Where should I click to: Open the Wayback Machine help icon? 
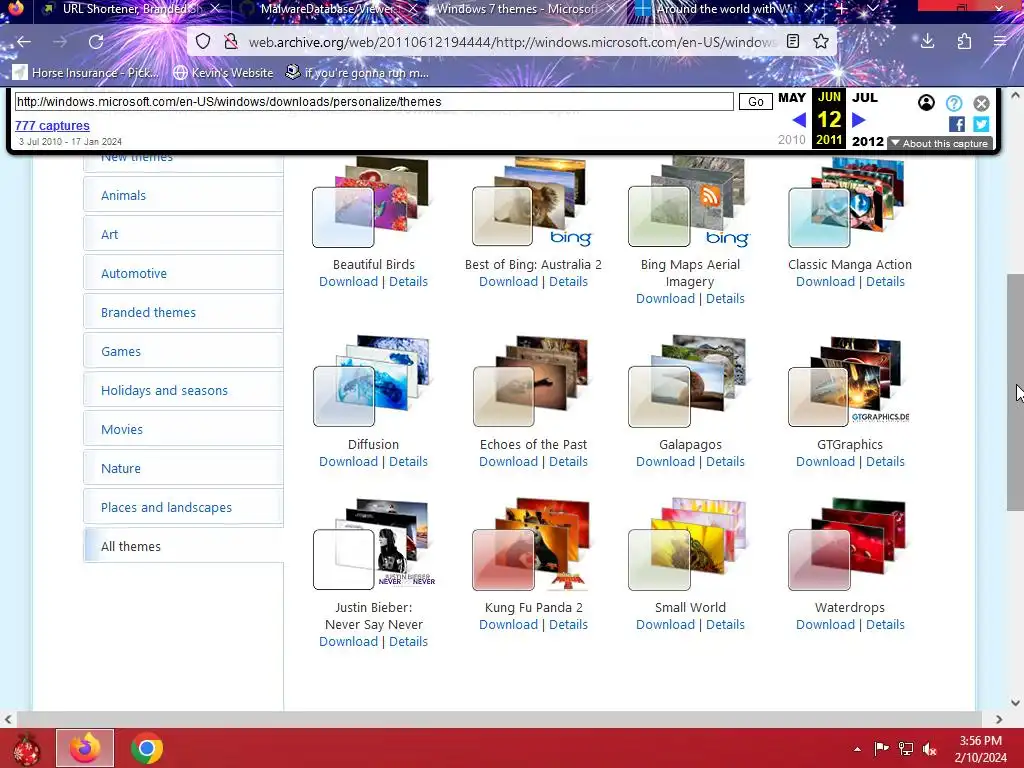coord(954,103)
